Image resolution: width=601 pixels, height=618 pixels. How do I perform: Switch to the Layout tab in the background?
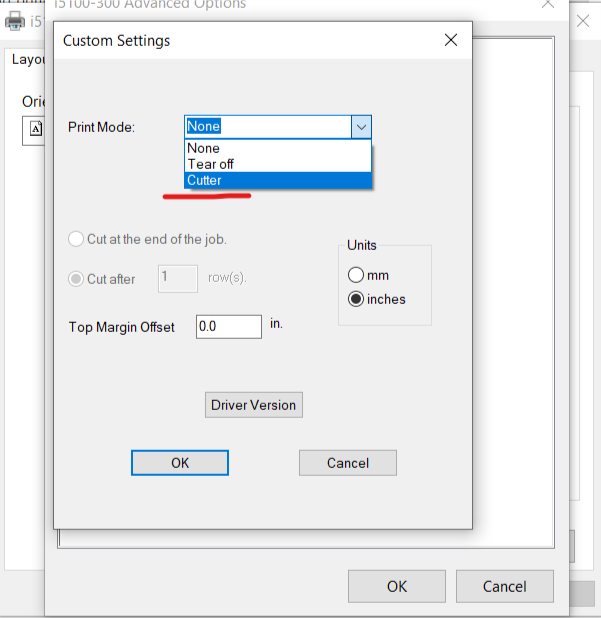tap(27, 59)
